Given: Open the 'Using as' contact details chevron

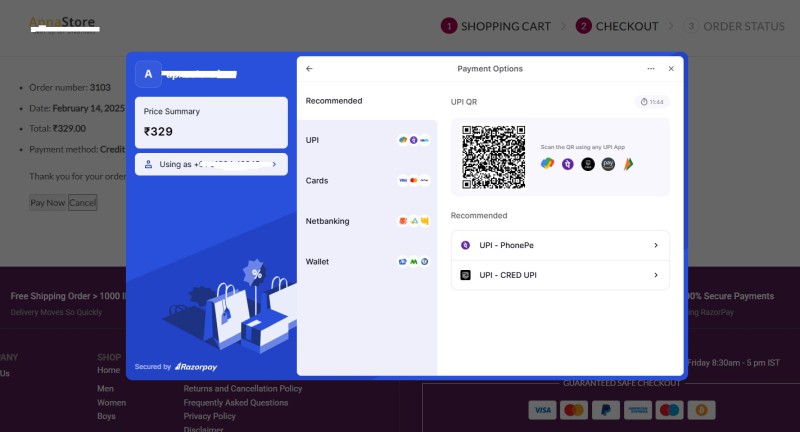Looking at the screenshot, I should pyautogui.click(x=274, y=164).
